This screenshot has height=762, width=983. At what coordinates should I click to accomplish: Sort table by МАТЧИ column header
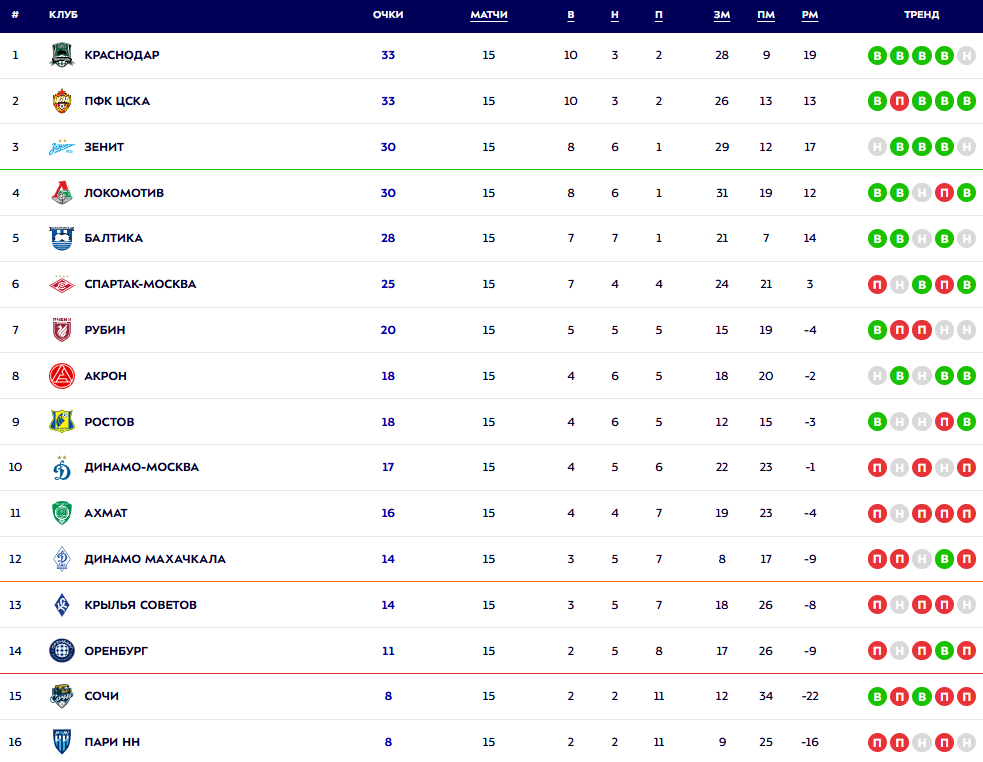pos(488,15)
